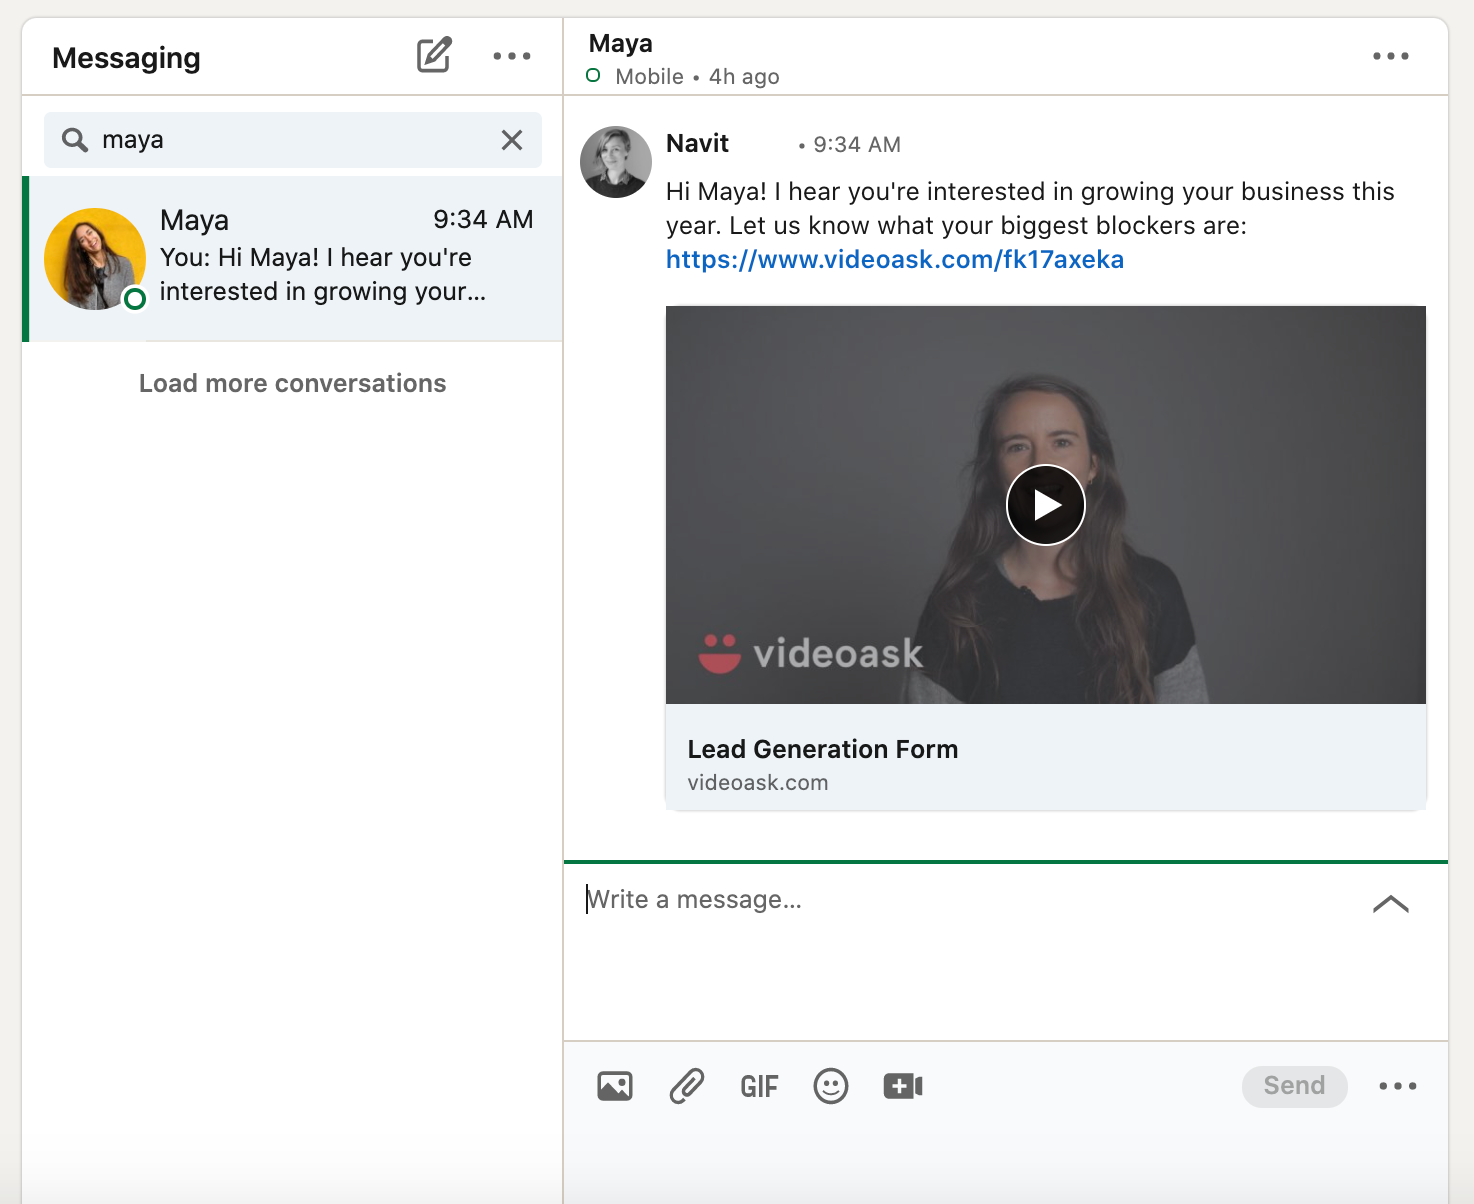The width and height of the screenshot is (1474, 1204).
Task: Click the videoask.com domain text in the card
Action: [758, 783]
